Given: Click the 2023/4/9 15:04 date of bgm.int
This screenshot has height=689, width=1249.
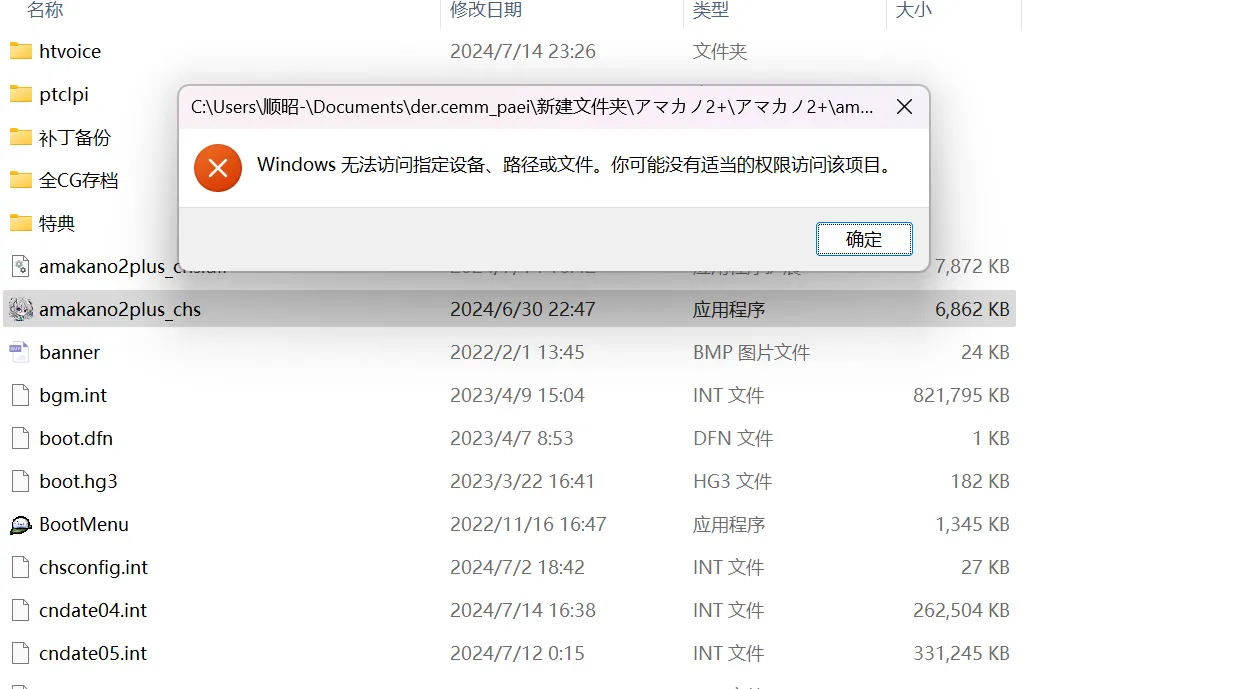Looking at the screenshot, I should (517, 395).
